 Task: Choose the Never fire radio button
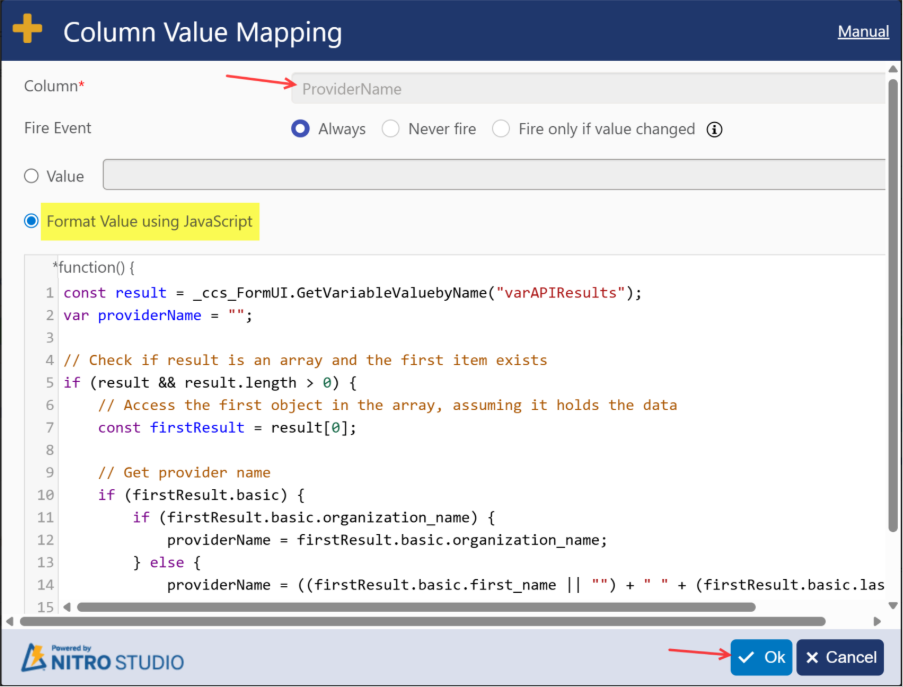coord(391,129)
